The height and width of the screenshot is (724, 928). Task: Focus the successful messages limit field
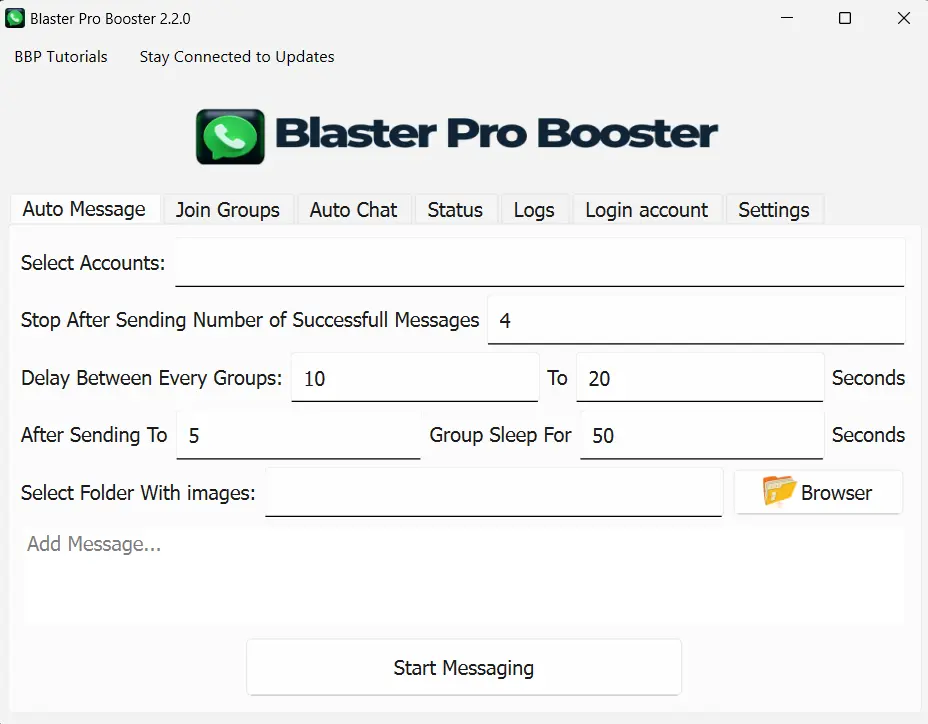[x=695, y=320]
